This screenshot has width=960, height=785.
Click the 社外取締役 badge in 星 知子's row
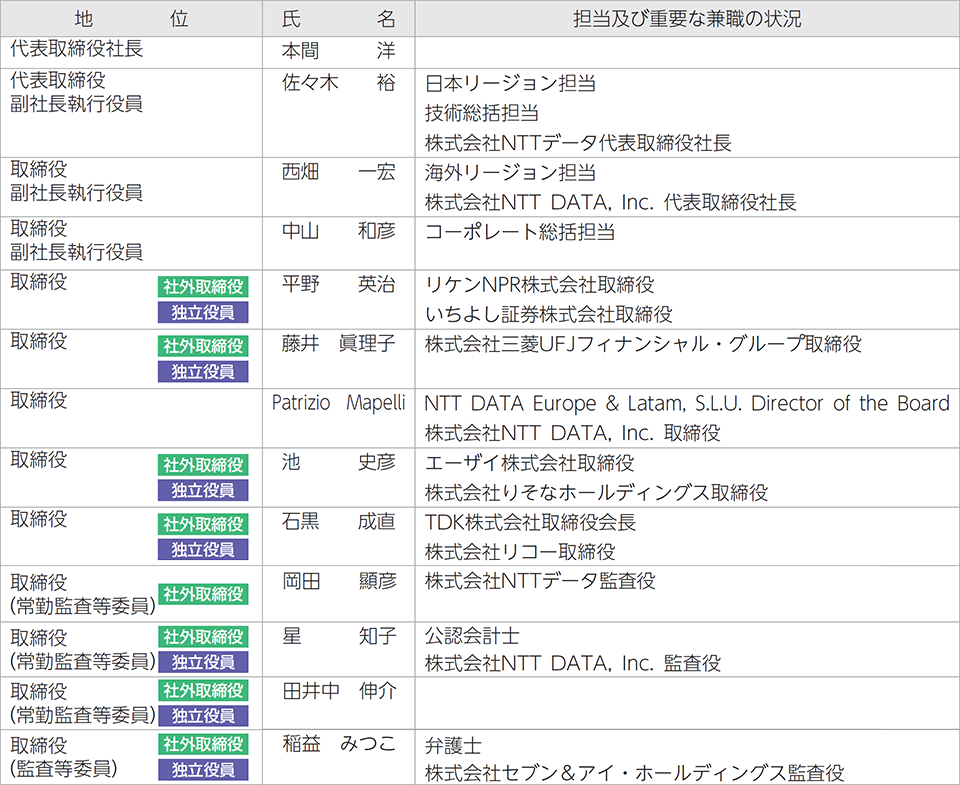(x=203, y=637)
